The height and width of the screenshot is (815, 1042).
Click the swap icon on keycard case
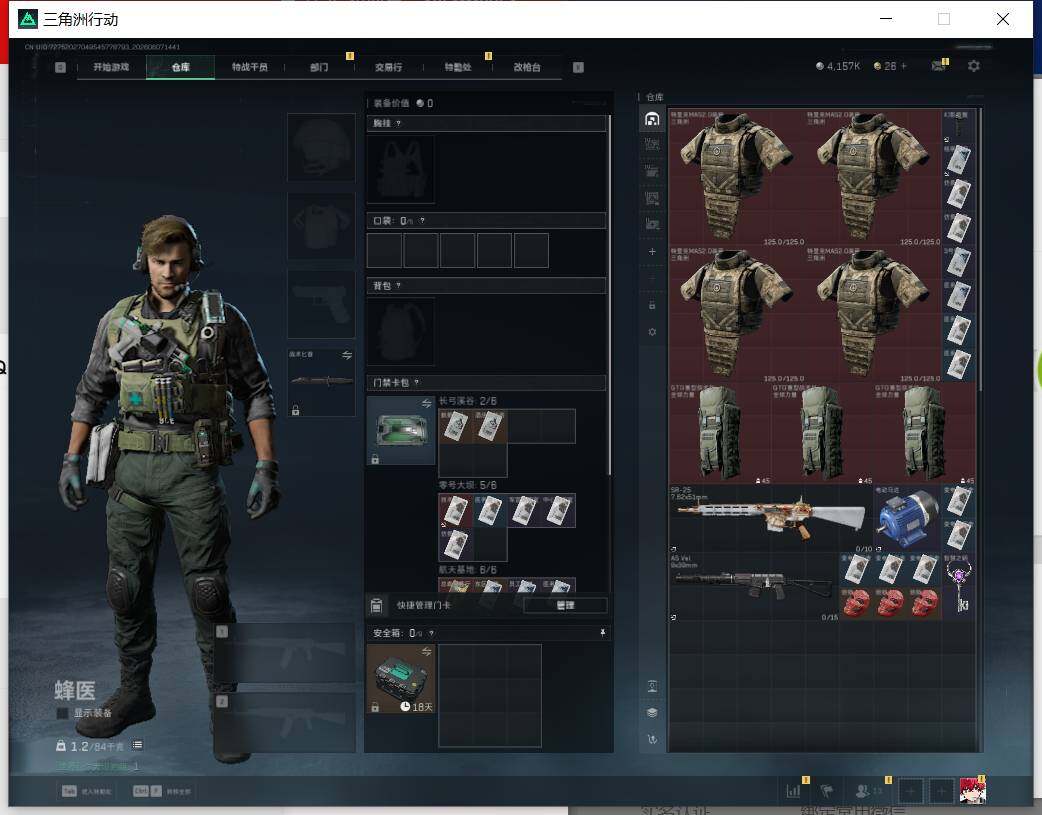tap(426, 404)
